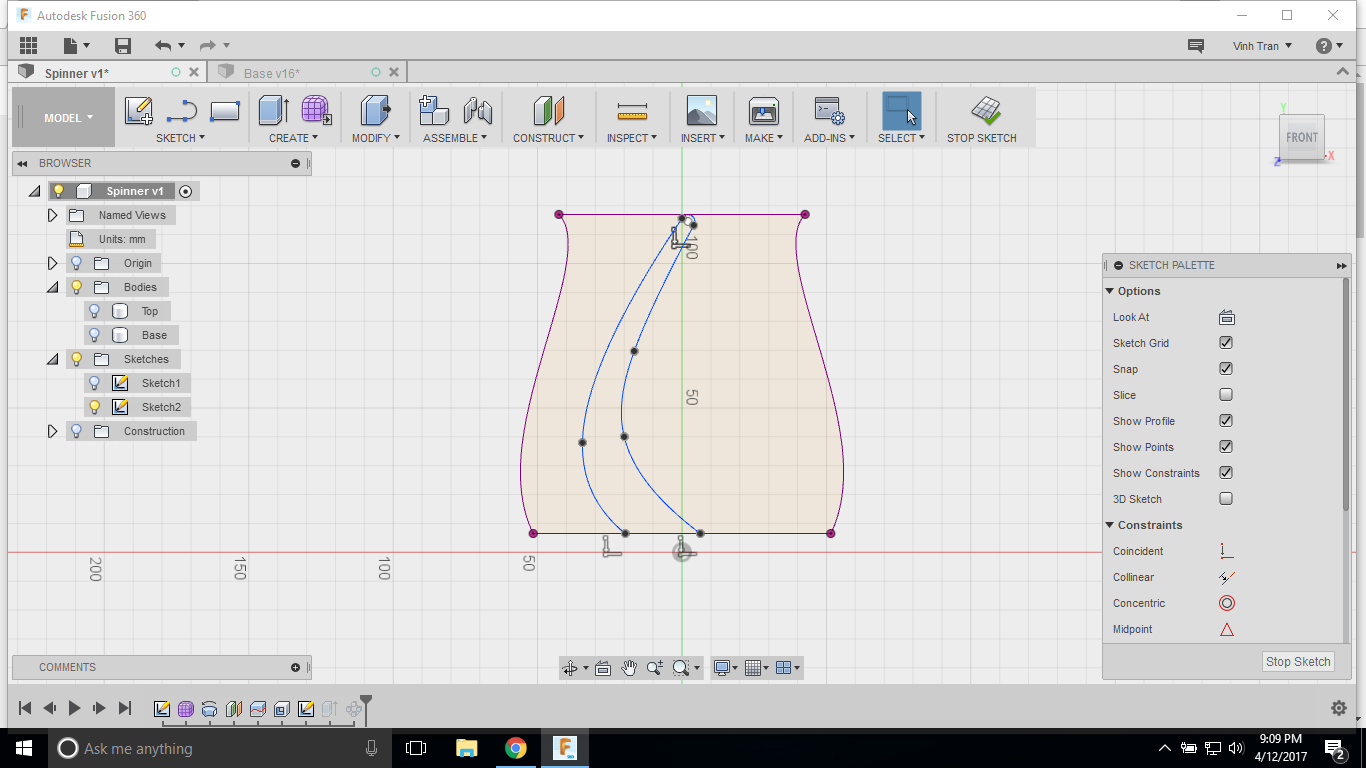Open the ADD-INS menu
The image size is (1366, 768).
click(829, 138)
